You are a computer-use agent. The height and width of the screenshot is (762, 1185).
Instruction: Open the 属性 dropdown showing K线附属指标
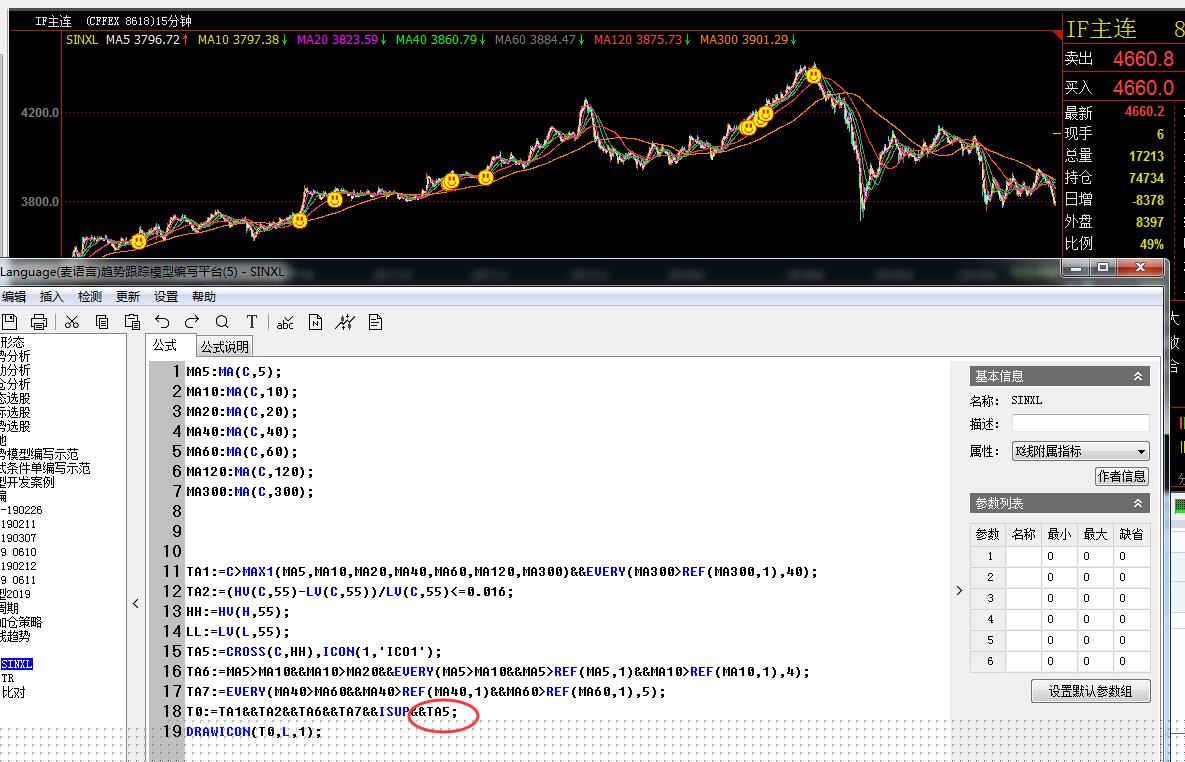coord(1080,451)
